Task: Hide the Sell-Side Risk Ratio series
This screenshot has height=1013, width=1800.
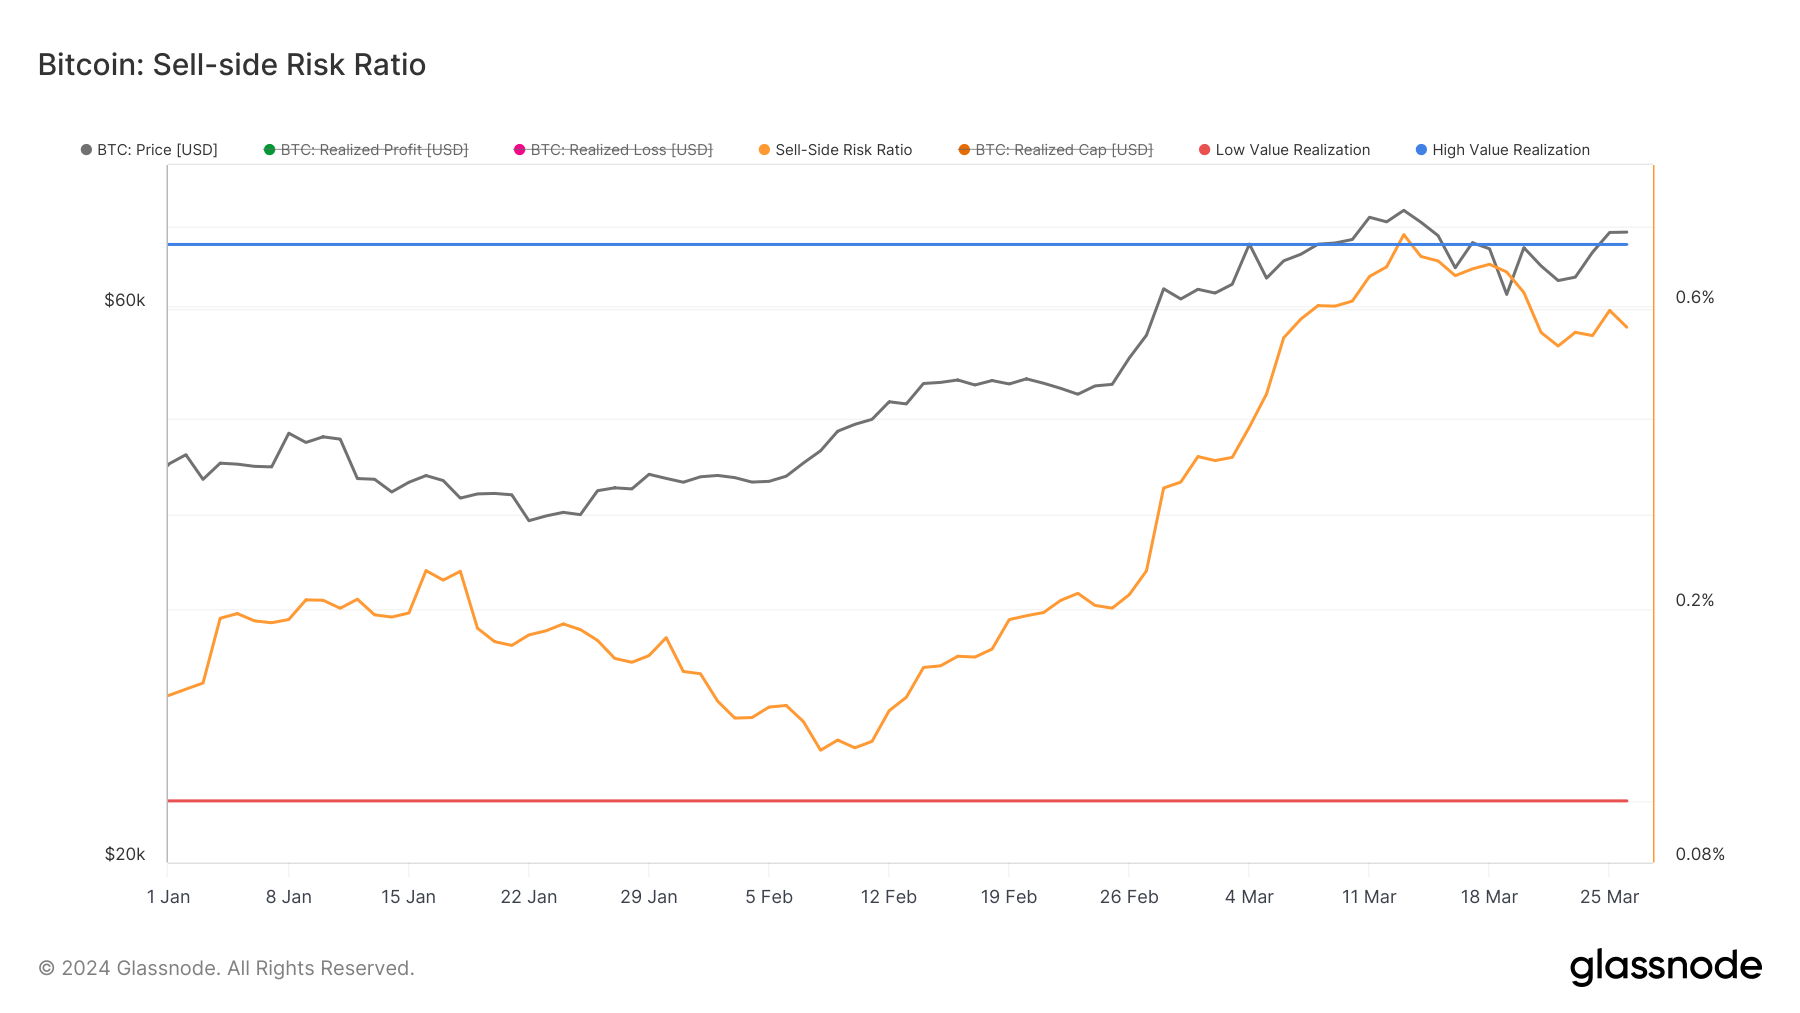Action: pyautogui.click(x=845, y=149)
